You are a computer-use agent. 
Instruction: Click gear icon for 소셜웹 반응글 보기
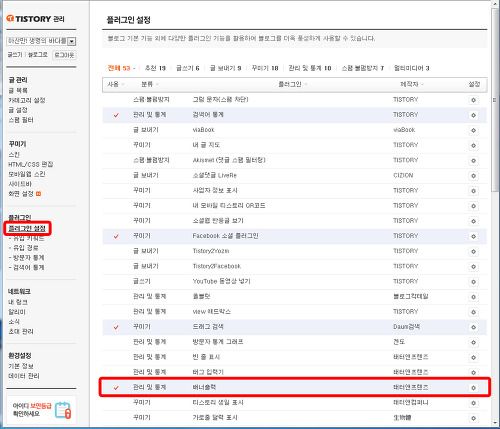pos(473,221)
